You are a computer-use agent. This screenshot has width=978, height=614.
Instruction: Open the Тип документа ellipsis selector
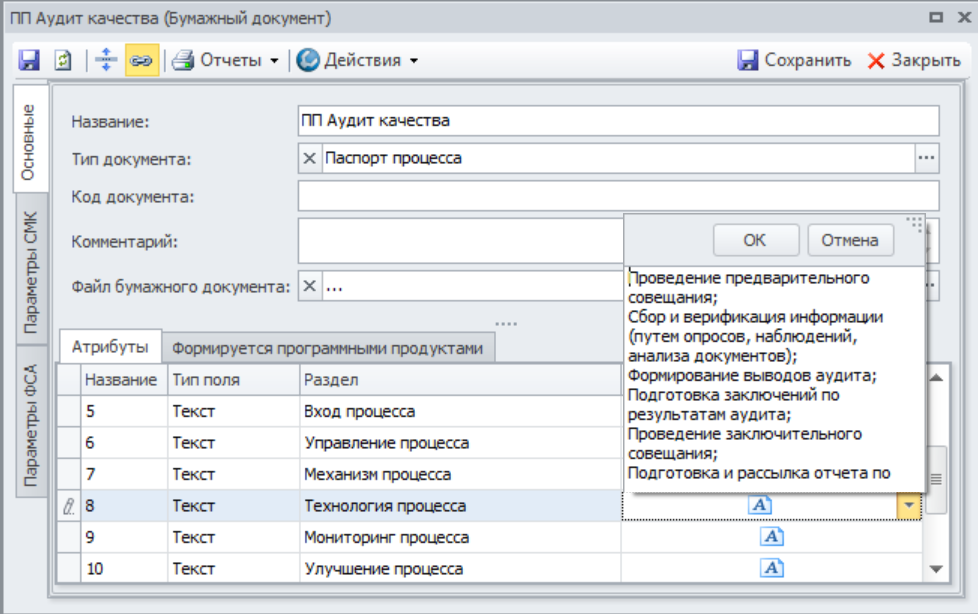pos(927,158)
